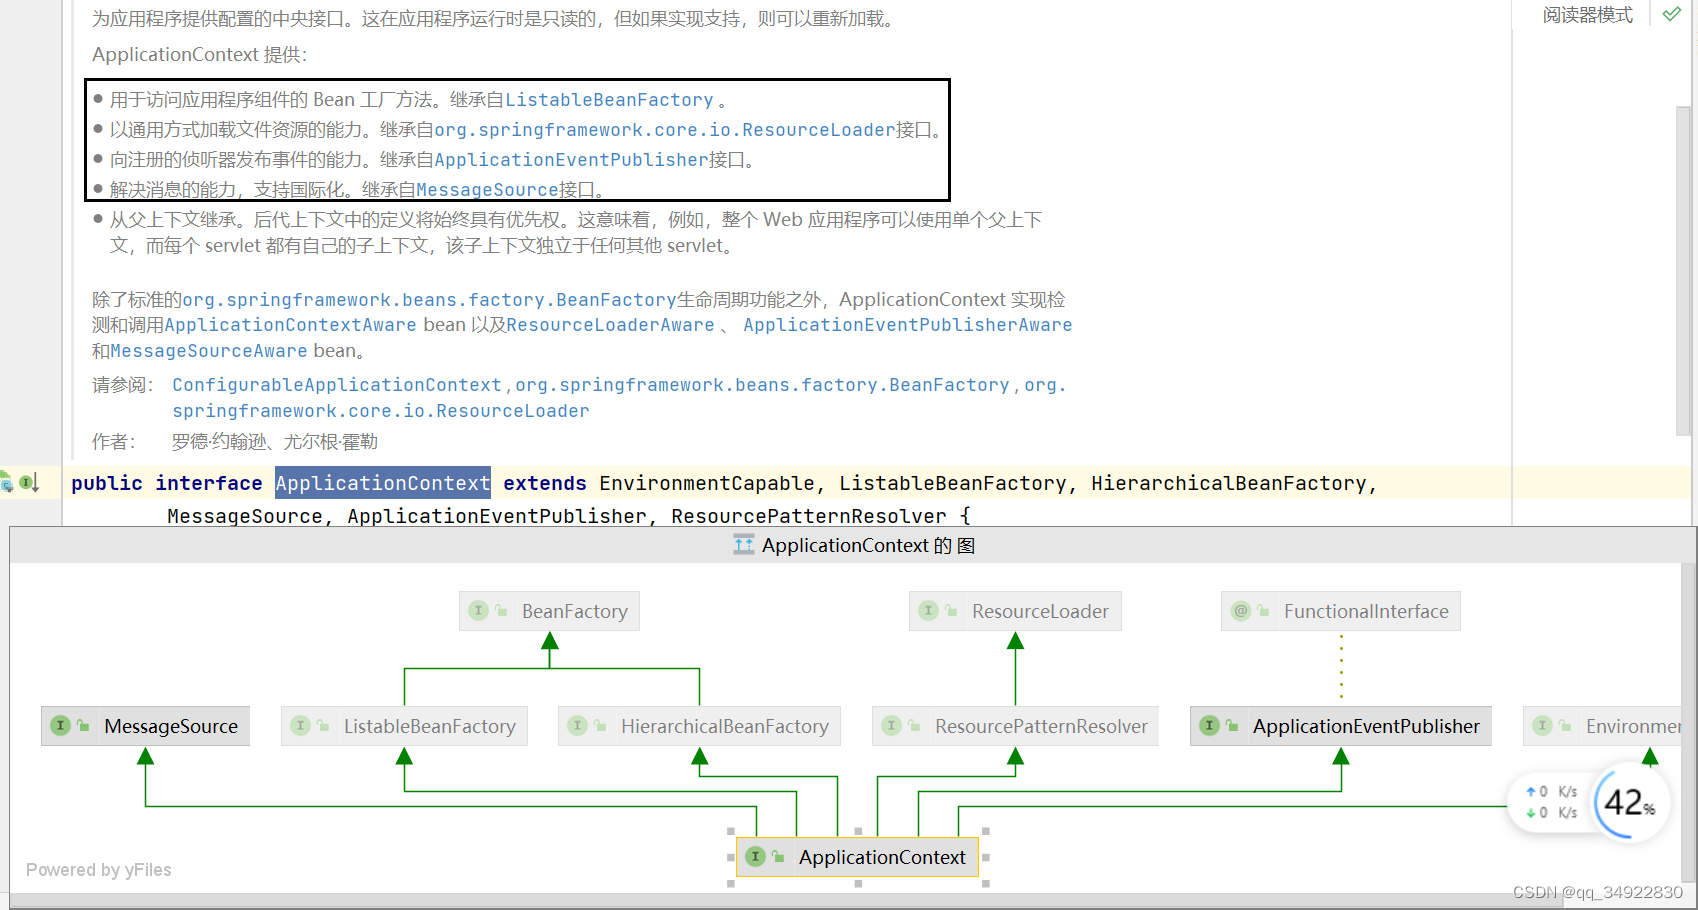Click the "Powered by yFiles" label
The height and width of the screenshot is (910, 1698).
pos(98,869)
